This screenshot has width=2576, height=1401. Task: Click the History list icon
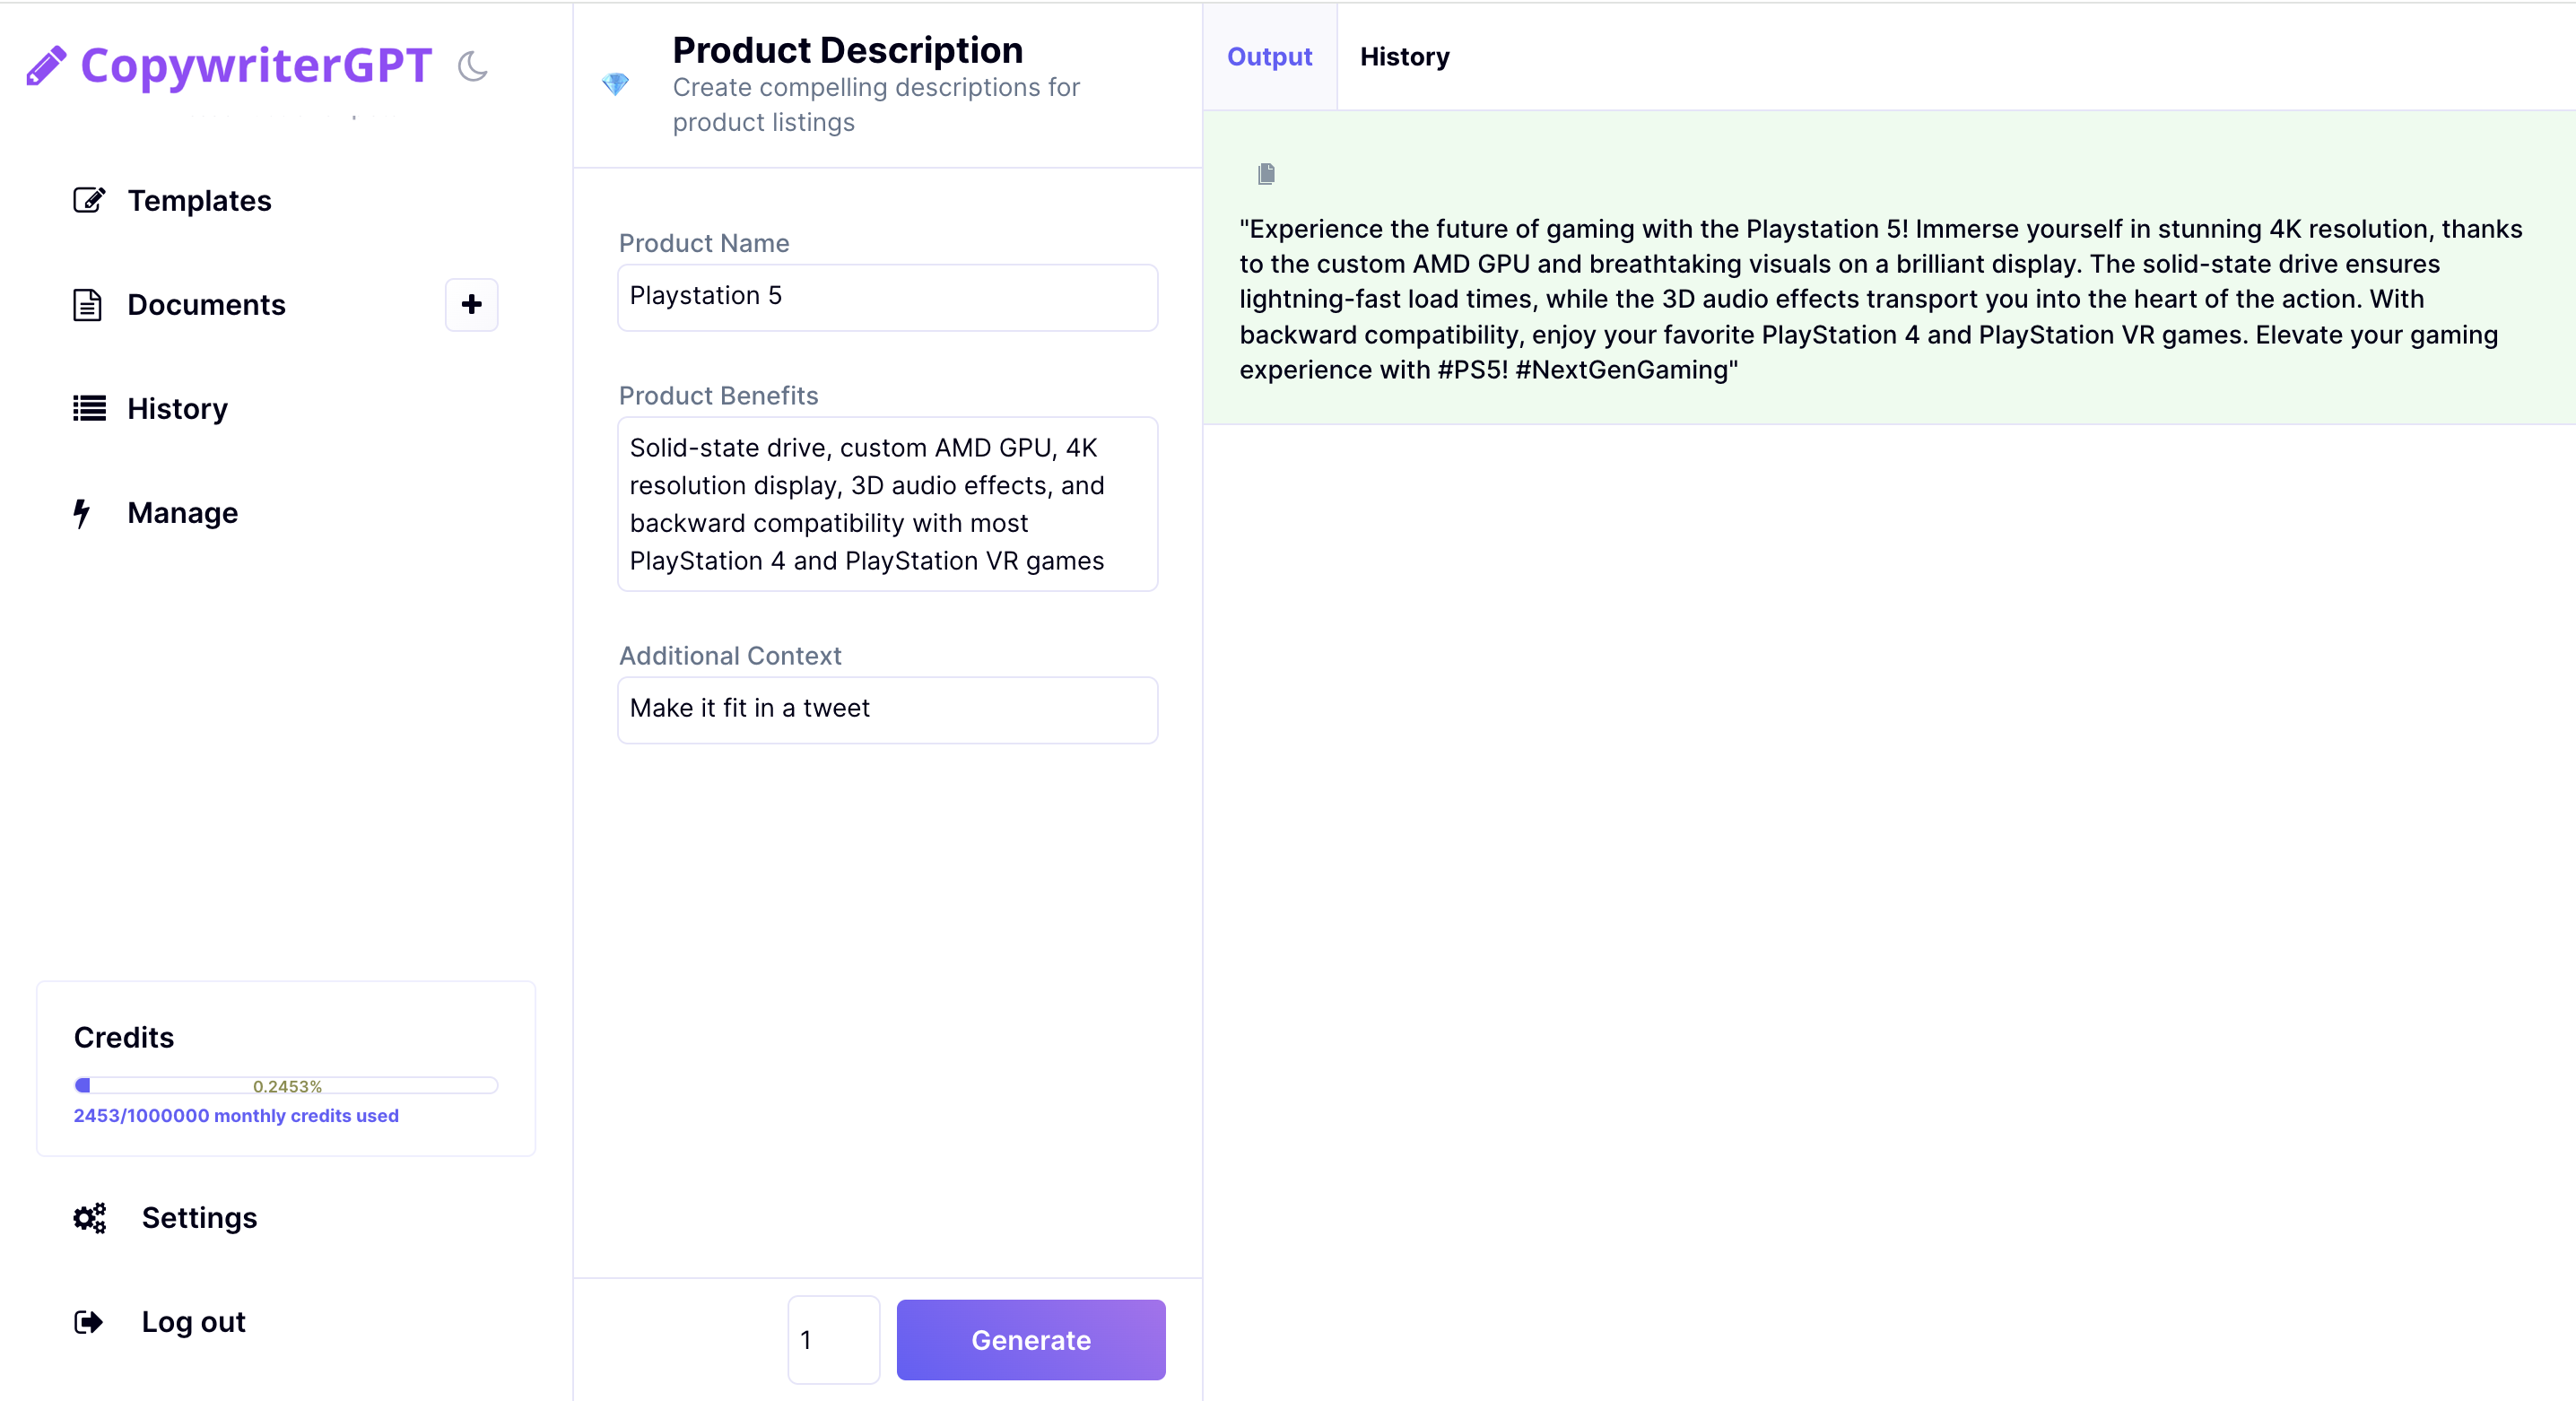coord(88,409)
